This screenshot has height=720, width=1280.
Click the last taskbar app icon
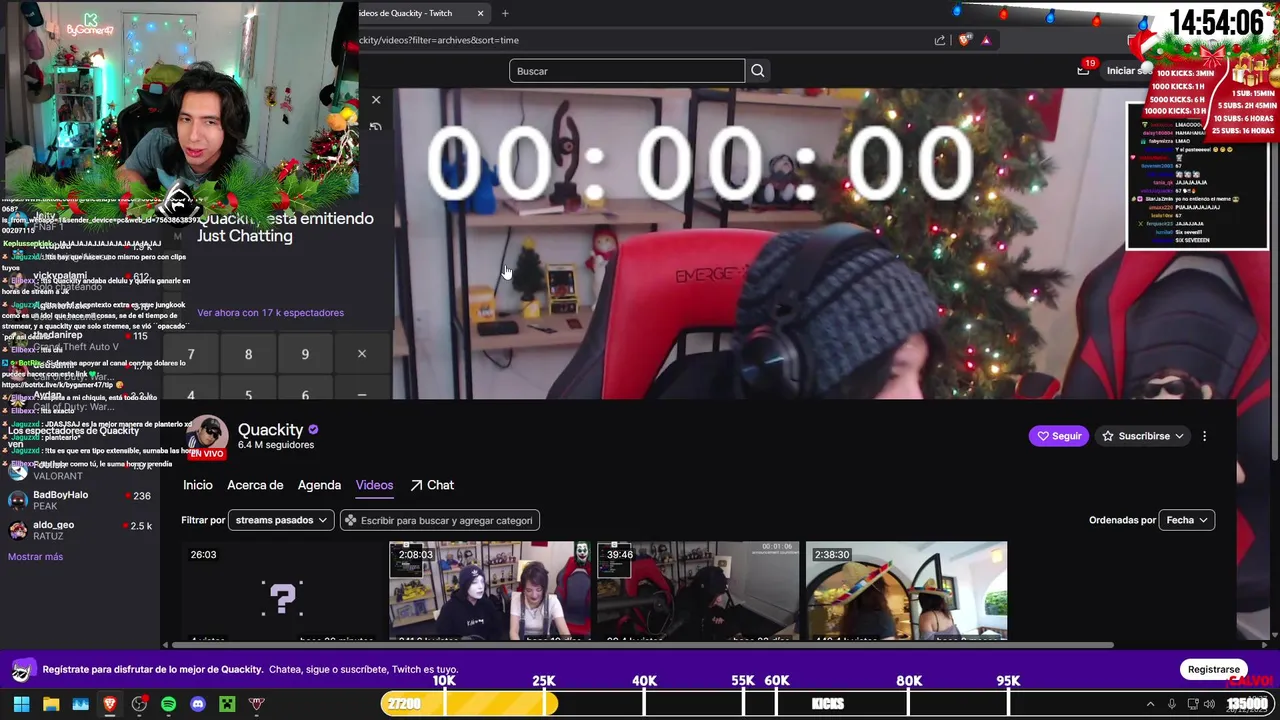pos(257,704)
